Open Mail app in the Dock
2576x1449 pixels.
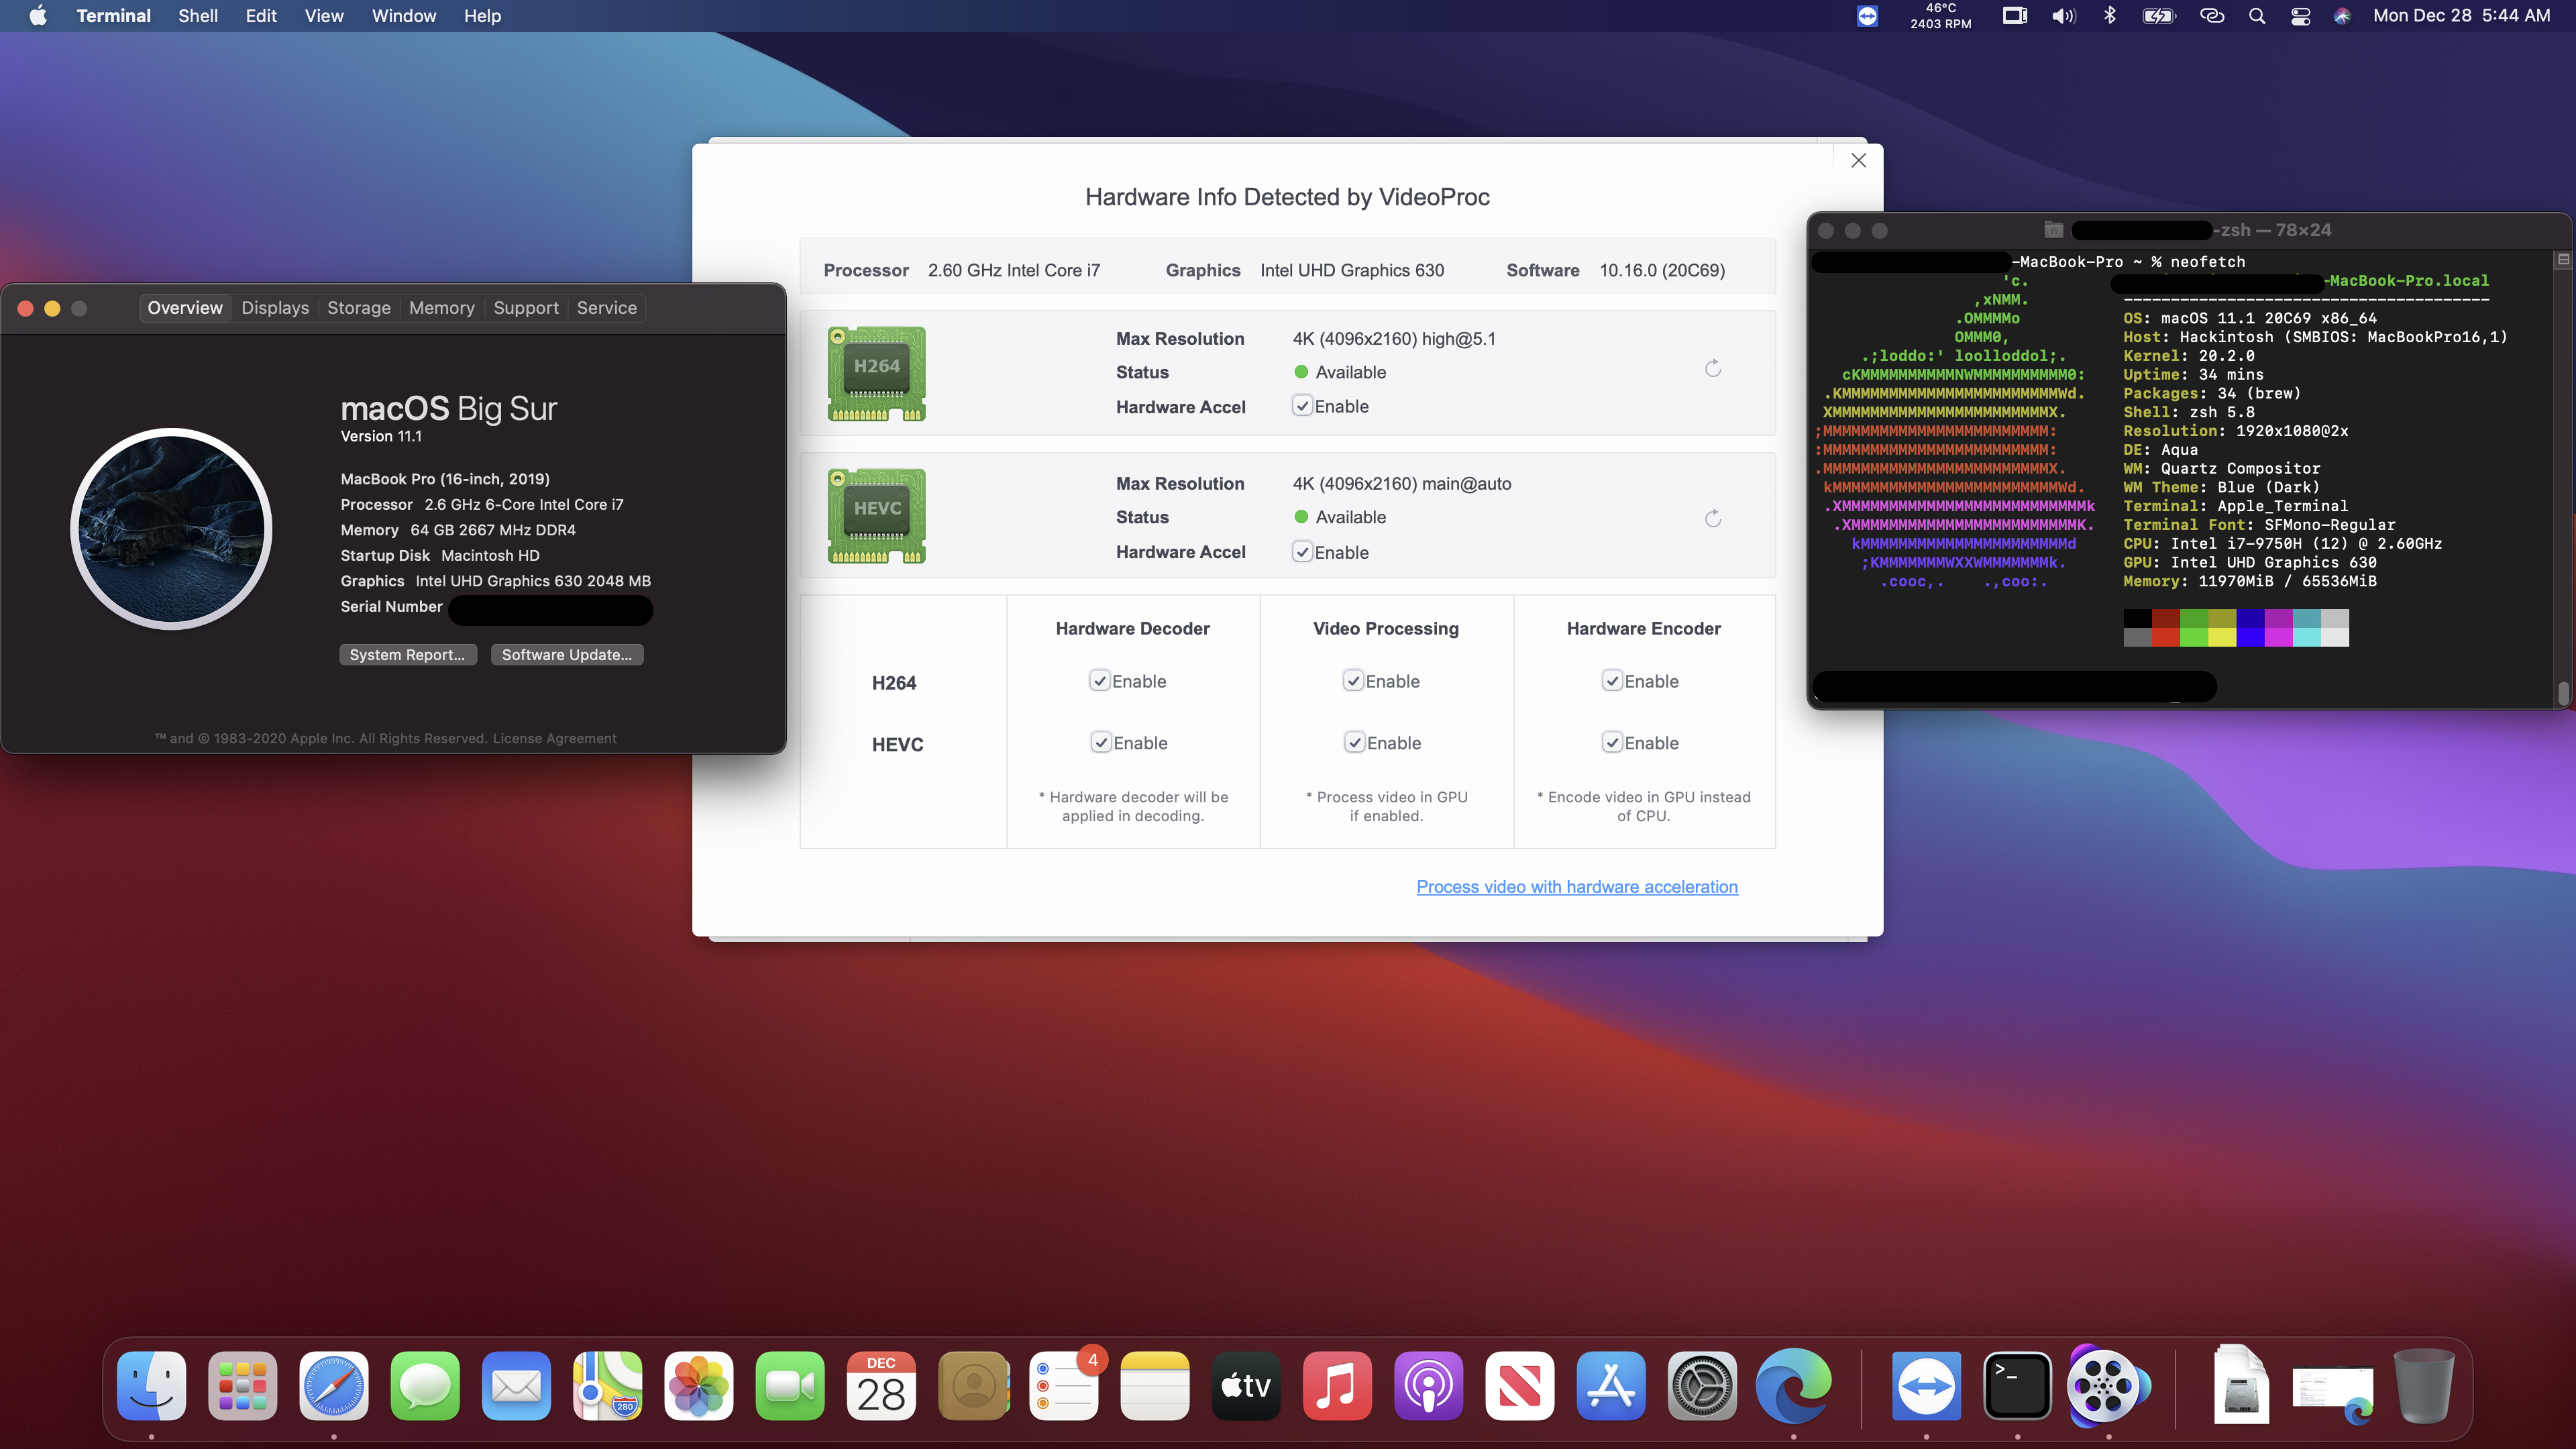(x=516, y=1386)
